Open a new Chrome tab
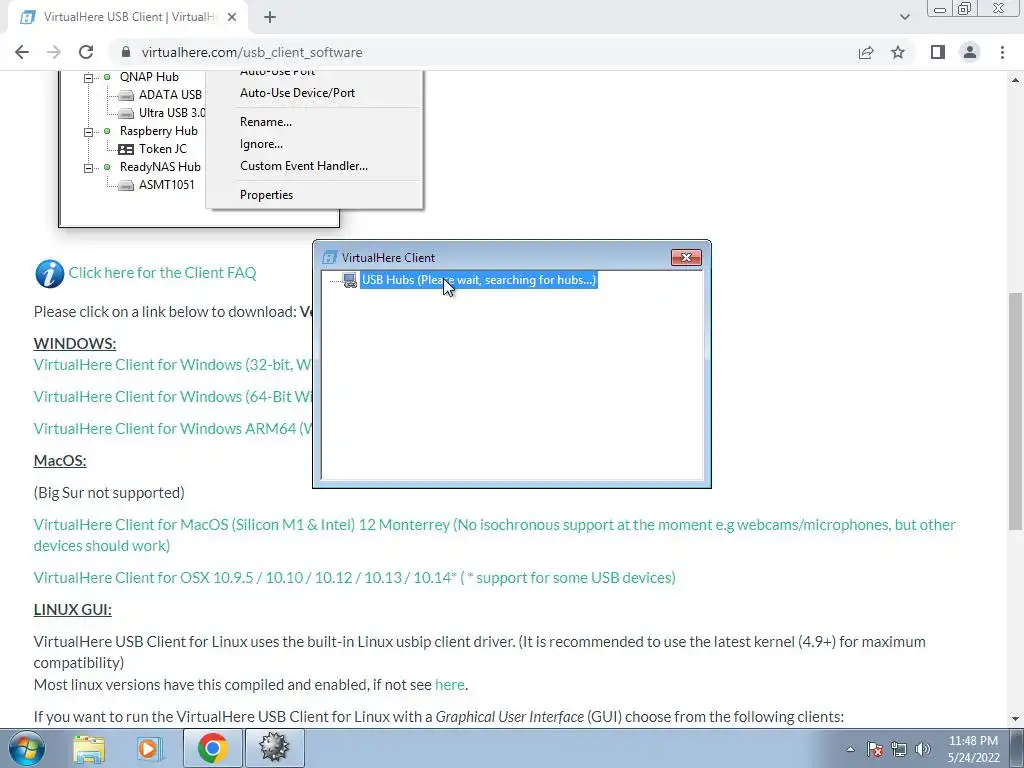Screen dimensions: 1024x768 [270, 17]
